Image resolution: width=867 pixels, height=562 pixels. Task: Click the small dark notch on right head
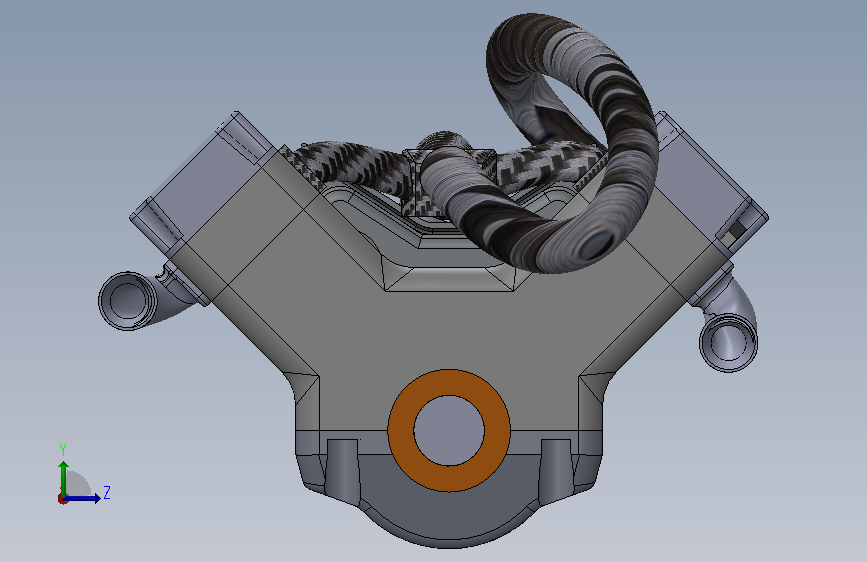(x=735, y=229)
